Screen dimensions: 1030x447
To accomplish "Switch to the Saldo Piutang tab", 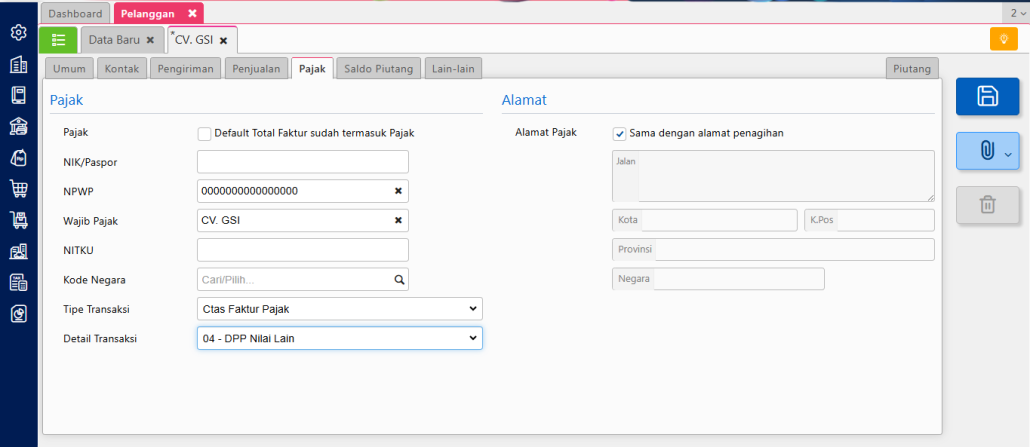I will [378, 68].
